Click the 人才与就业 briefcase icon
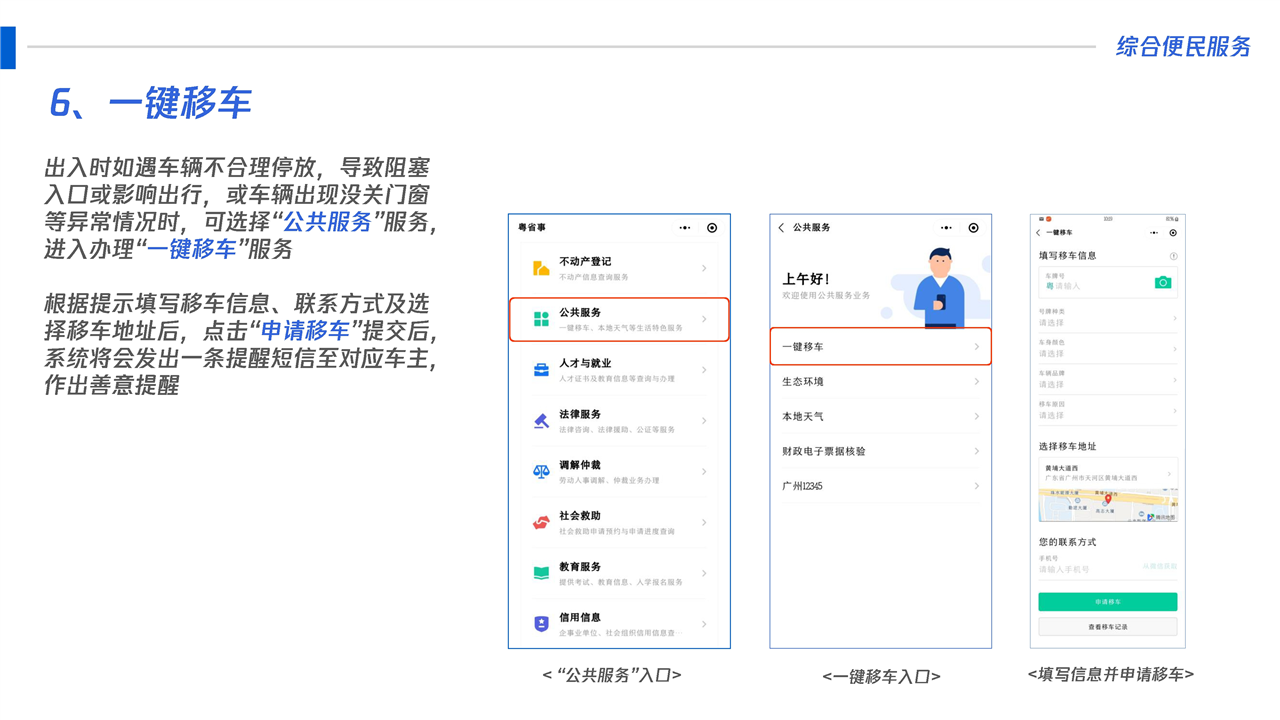This screenshot has height=720, width=1280. pos(541,370)
